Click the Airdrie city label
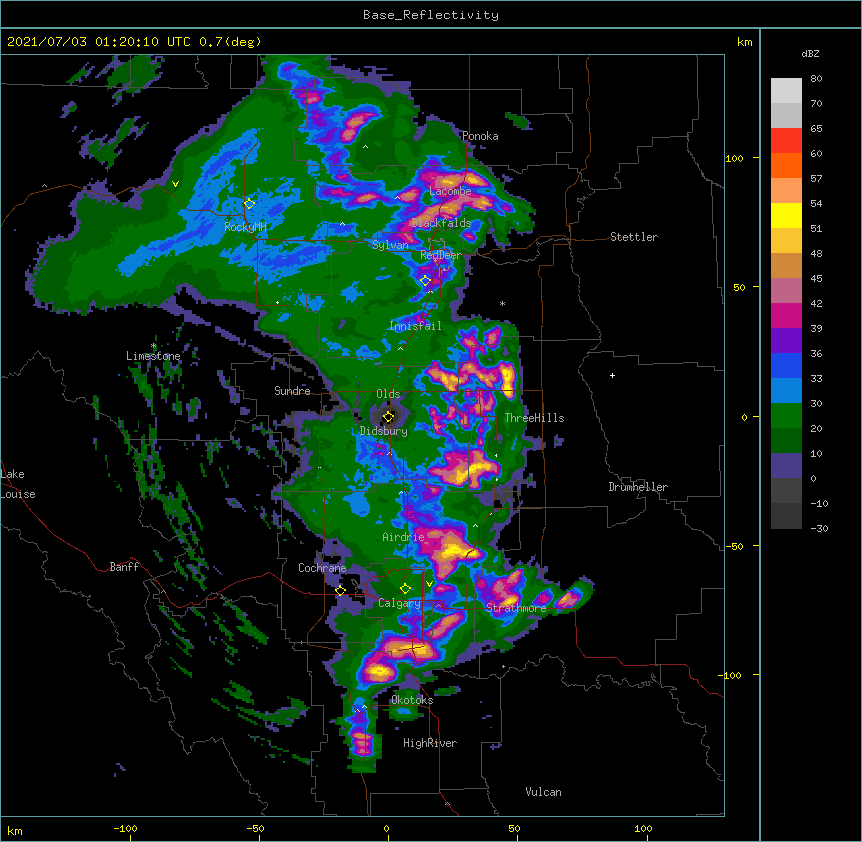 403,537
